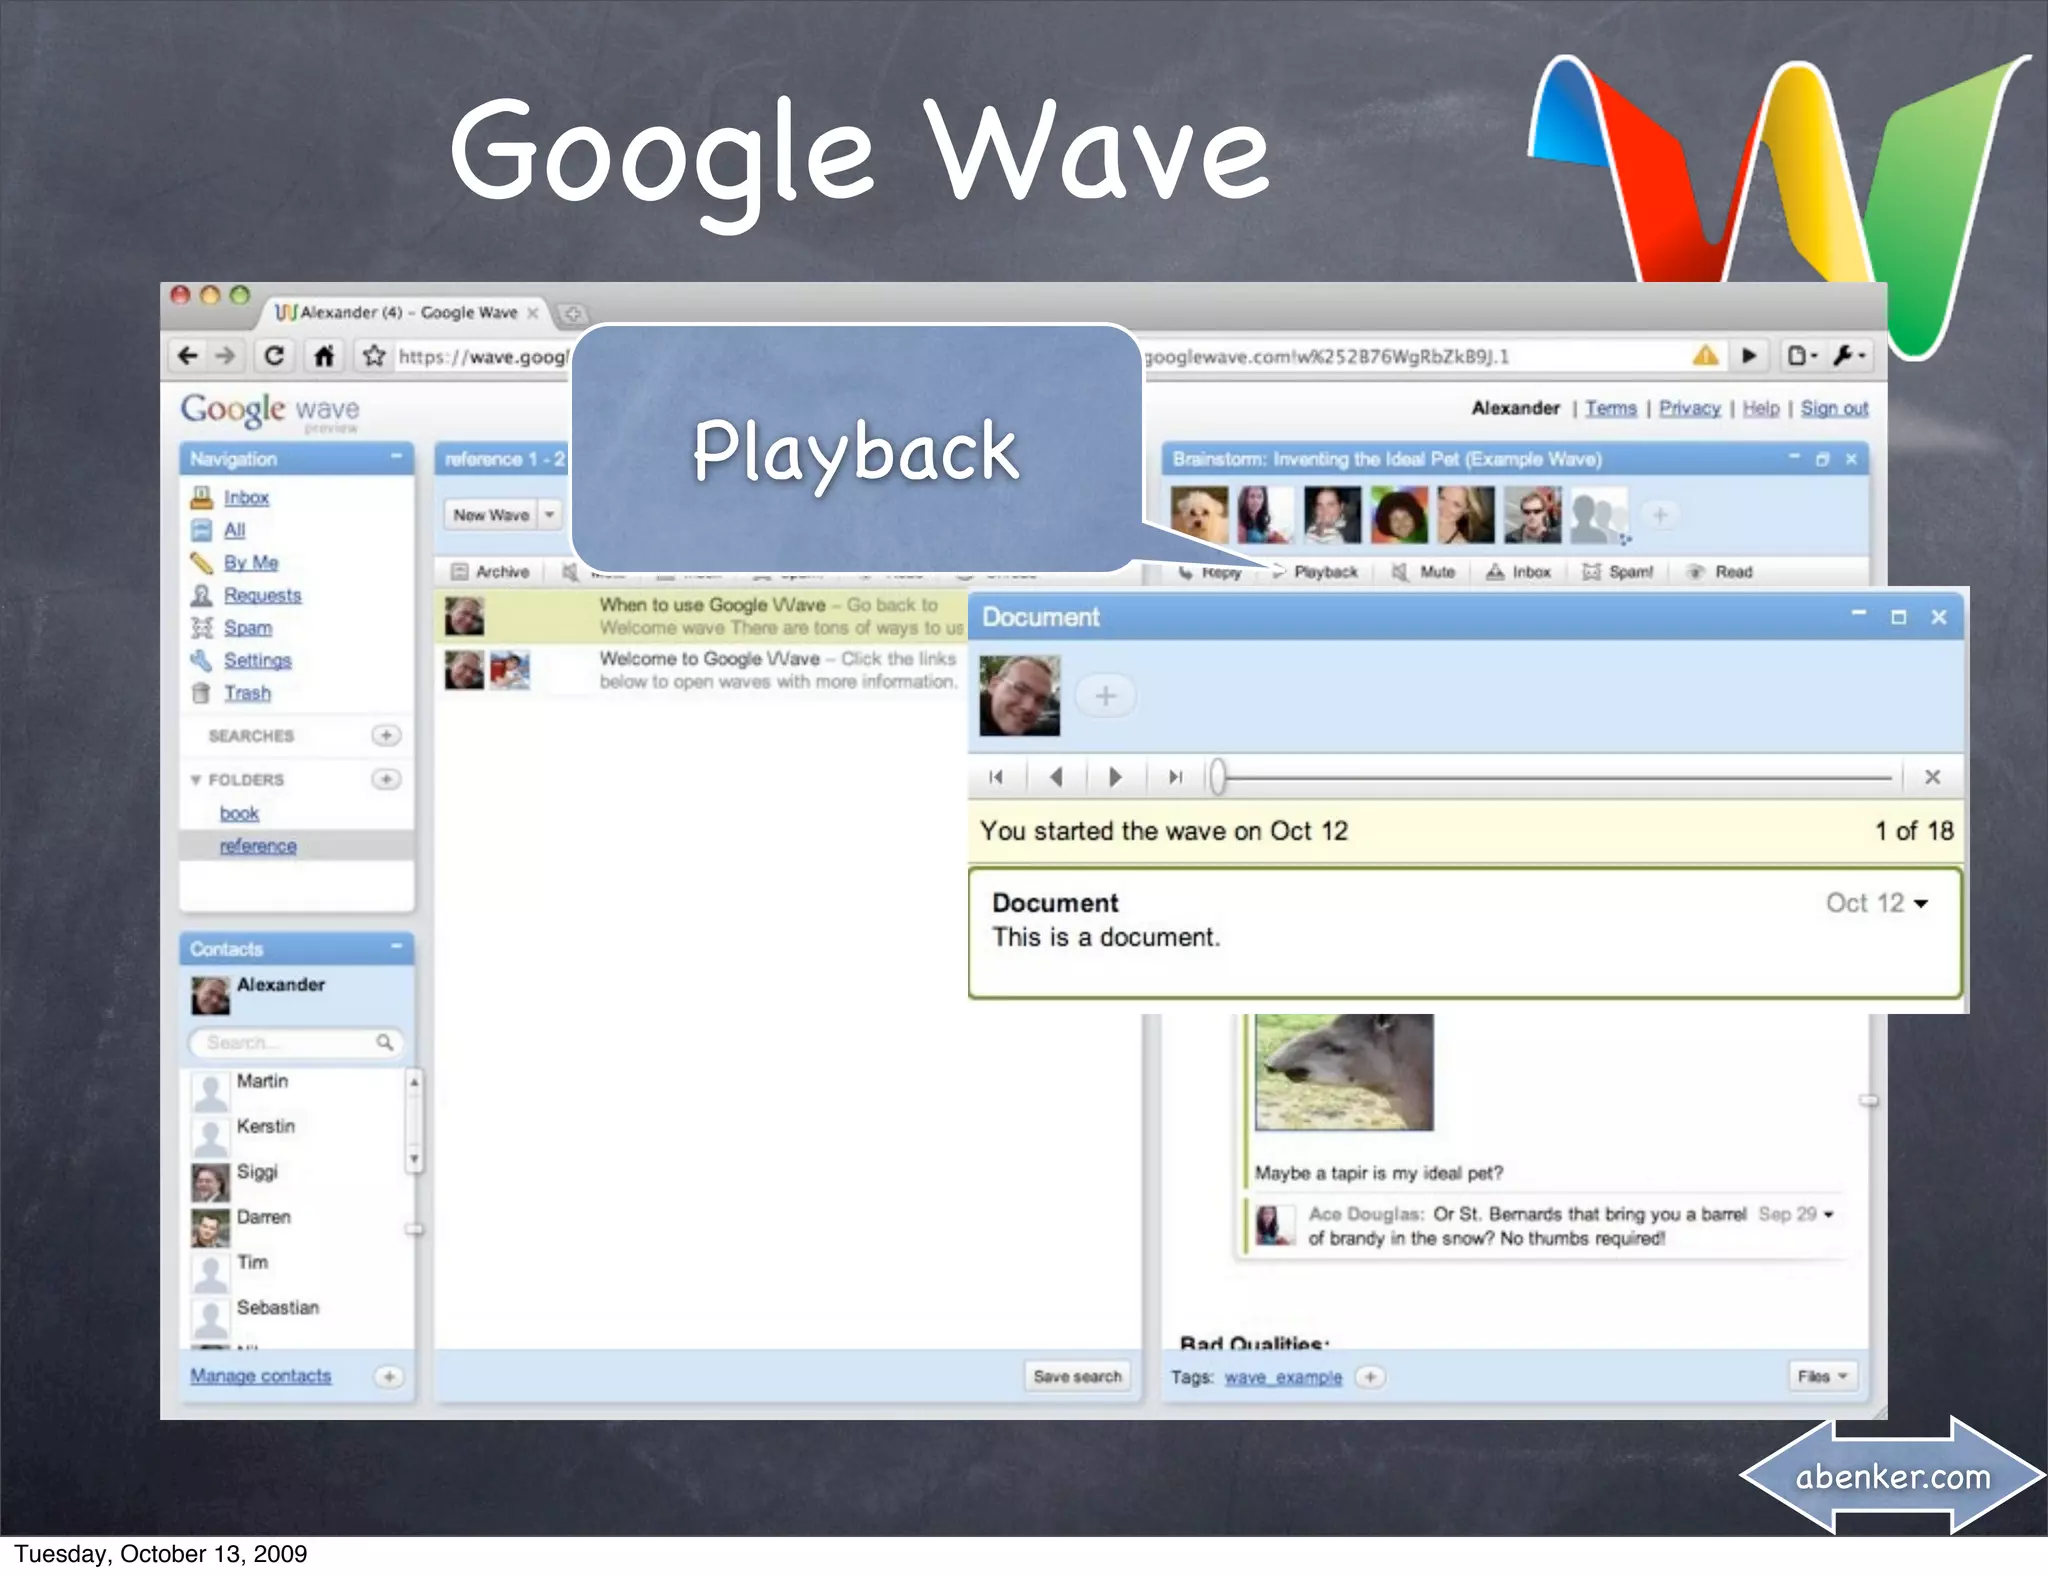Bookmark page with the star icon
Screen dimensions: 2048x1576
374,355
